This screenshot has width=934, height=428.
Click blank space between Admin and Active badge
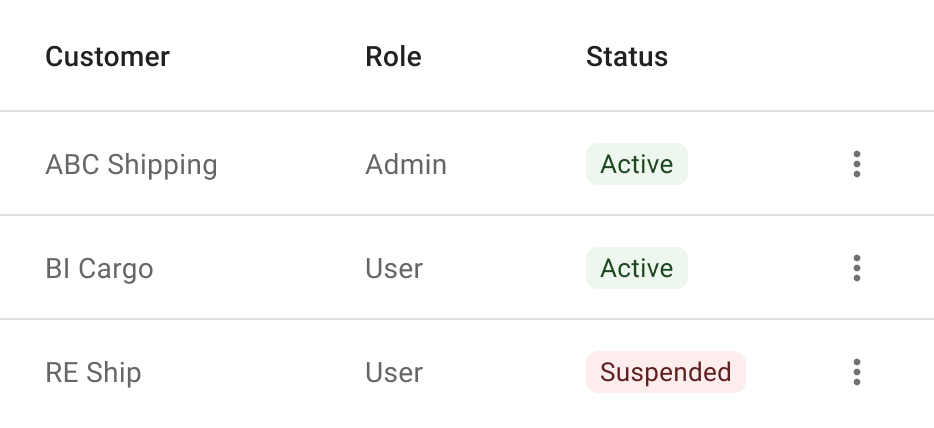coord(516,164)
